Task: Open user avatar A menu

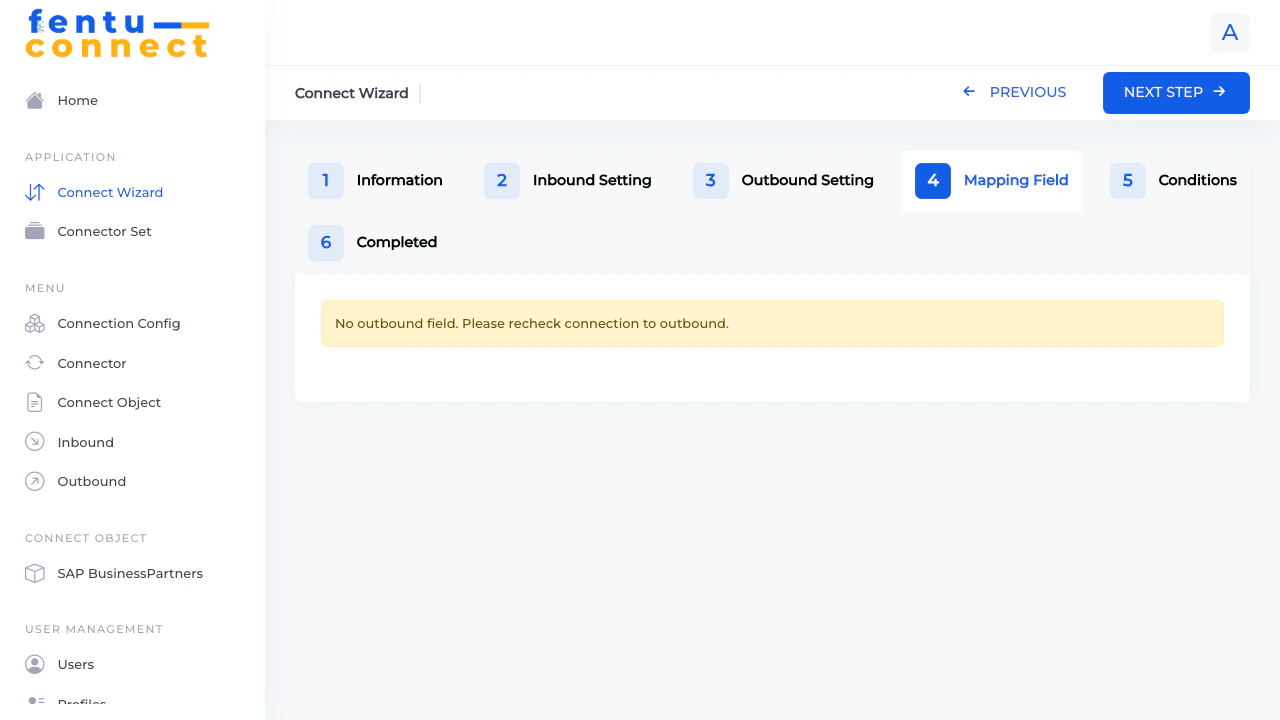Action: pyautogui.click(x=1230, y=33)
